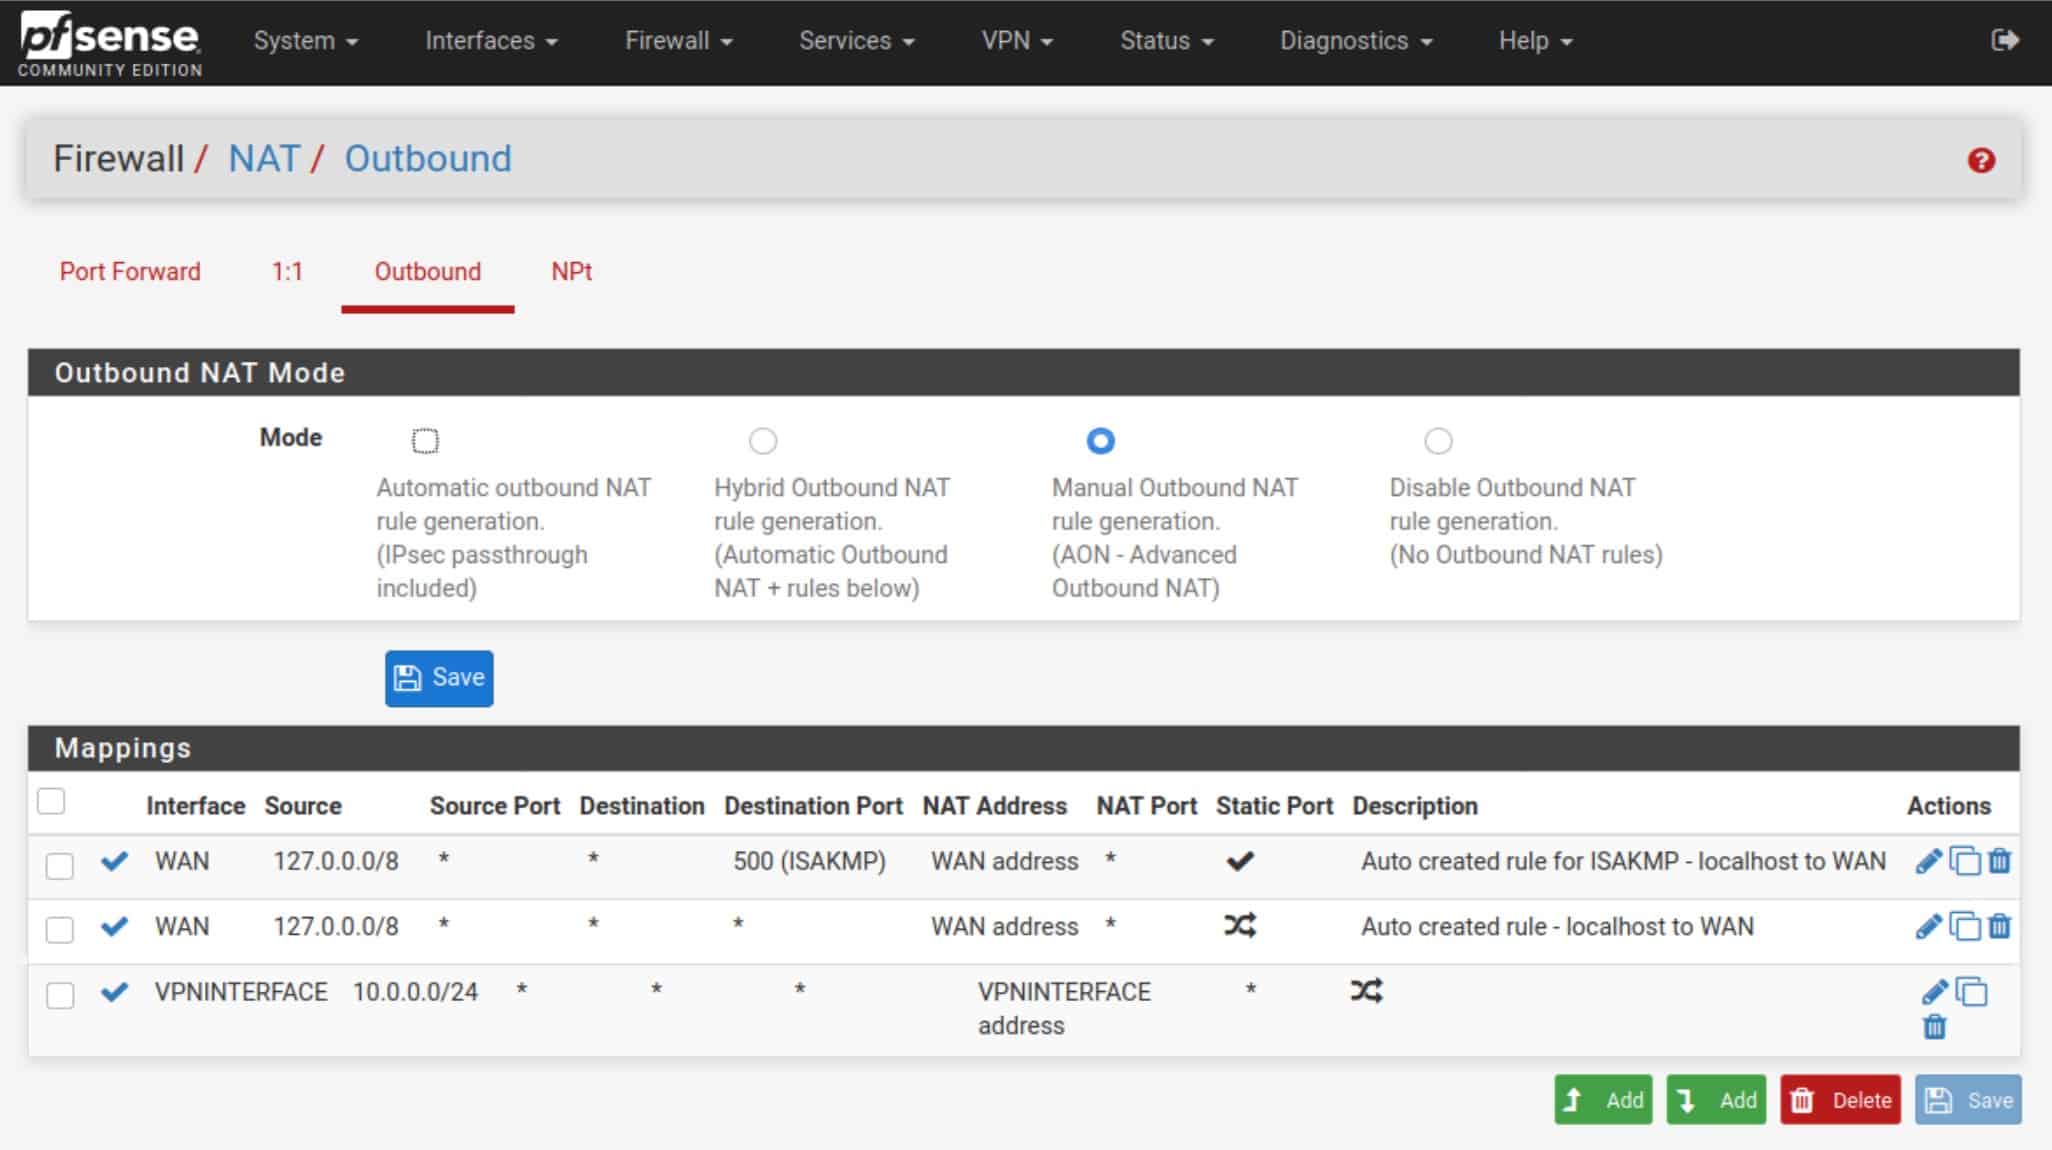Viewport: 2052px width, 1150px height.
Task: Toggle enabled checkmark on VPNINTERFACE rule
Action: tap(114, 992)
